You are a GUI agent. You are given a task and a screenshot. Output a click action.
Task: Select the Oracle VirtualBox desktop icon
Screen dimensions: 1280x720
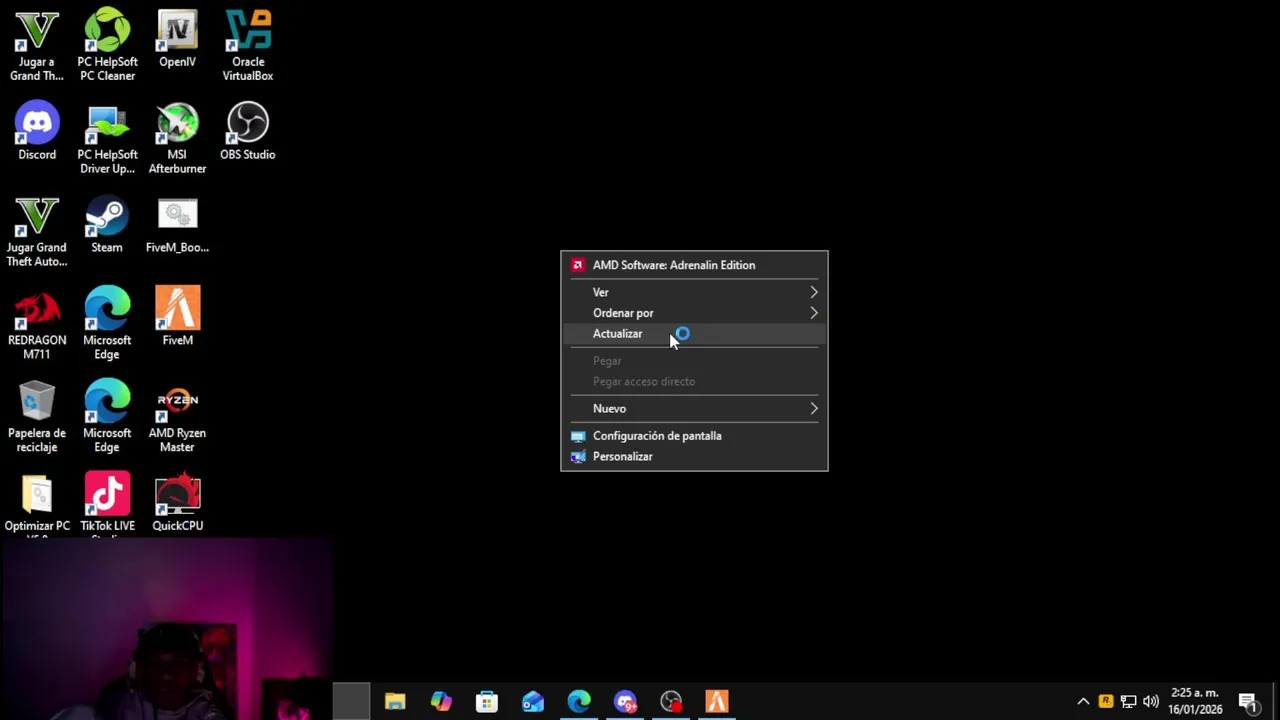(248, 45)
